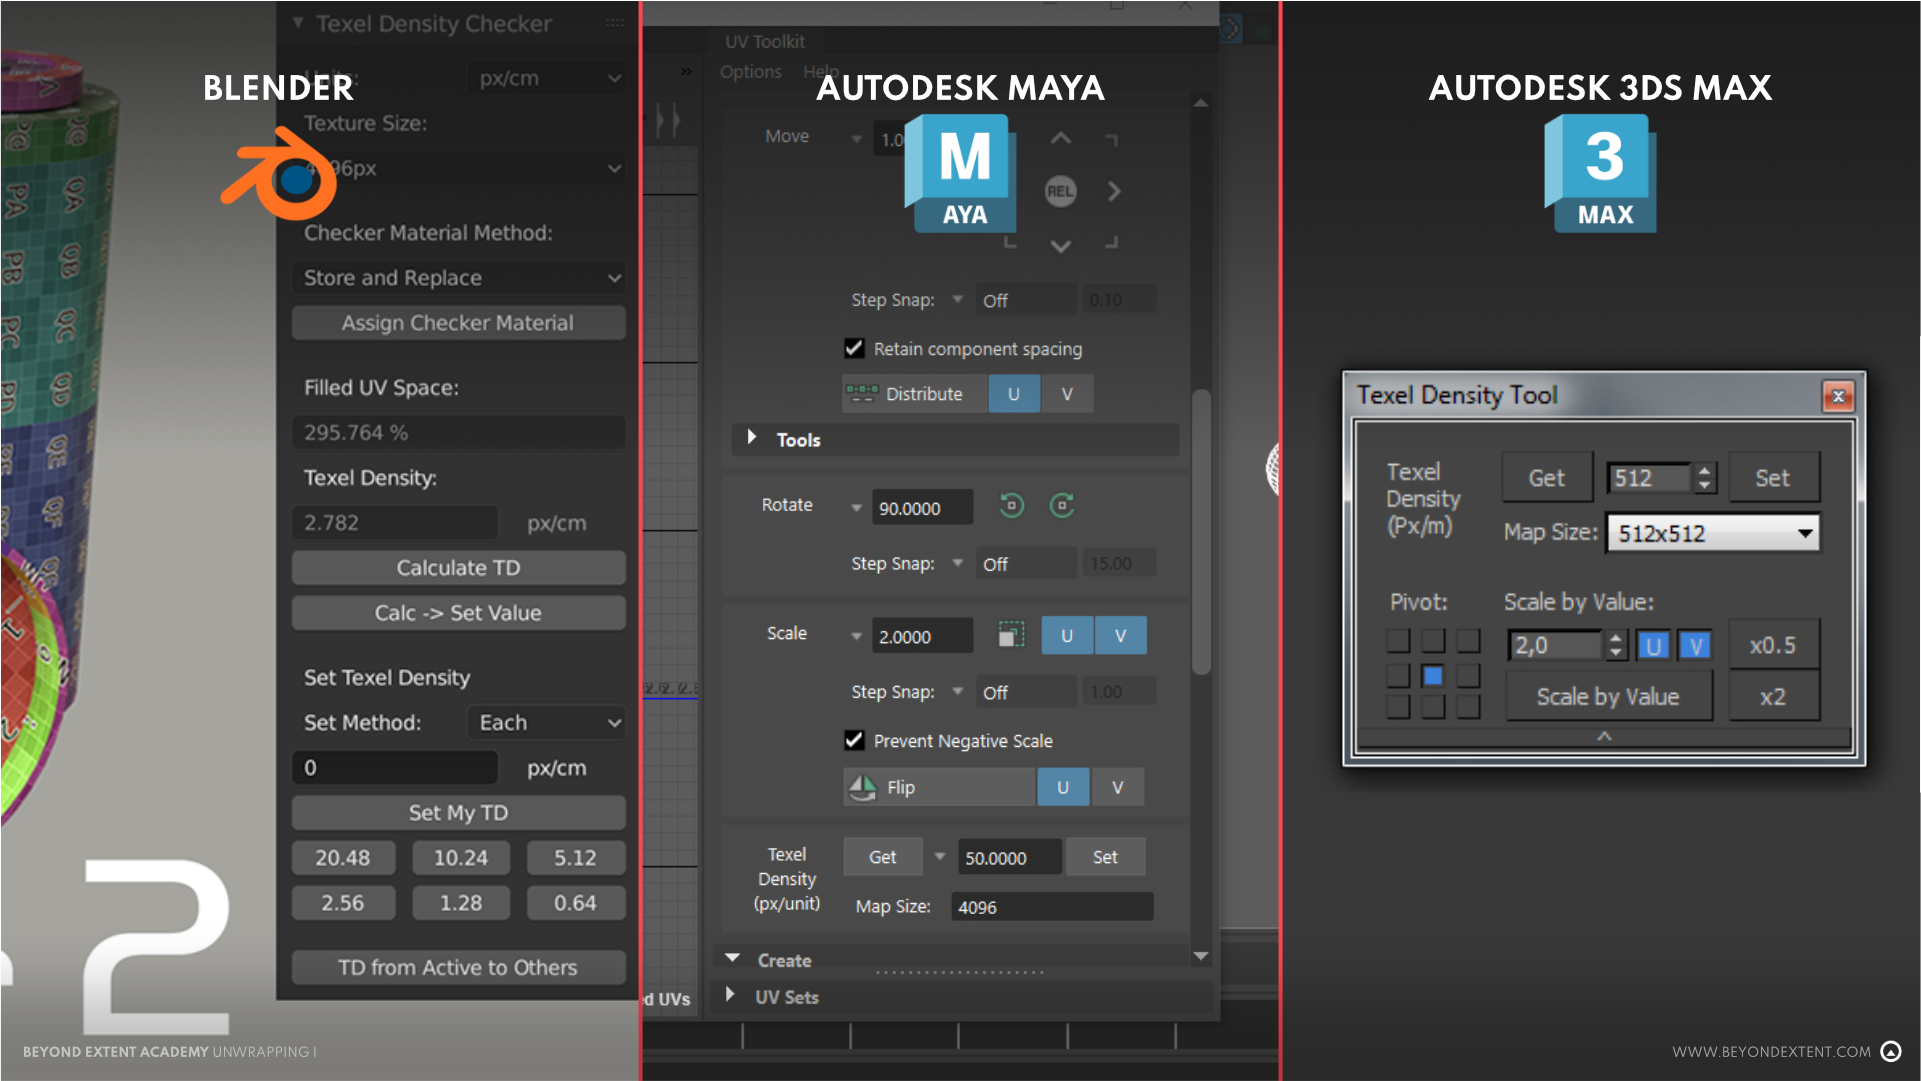Click Set My TD button
This screenshot has width=1921, height=1081.
click(x=459, y=813)
